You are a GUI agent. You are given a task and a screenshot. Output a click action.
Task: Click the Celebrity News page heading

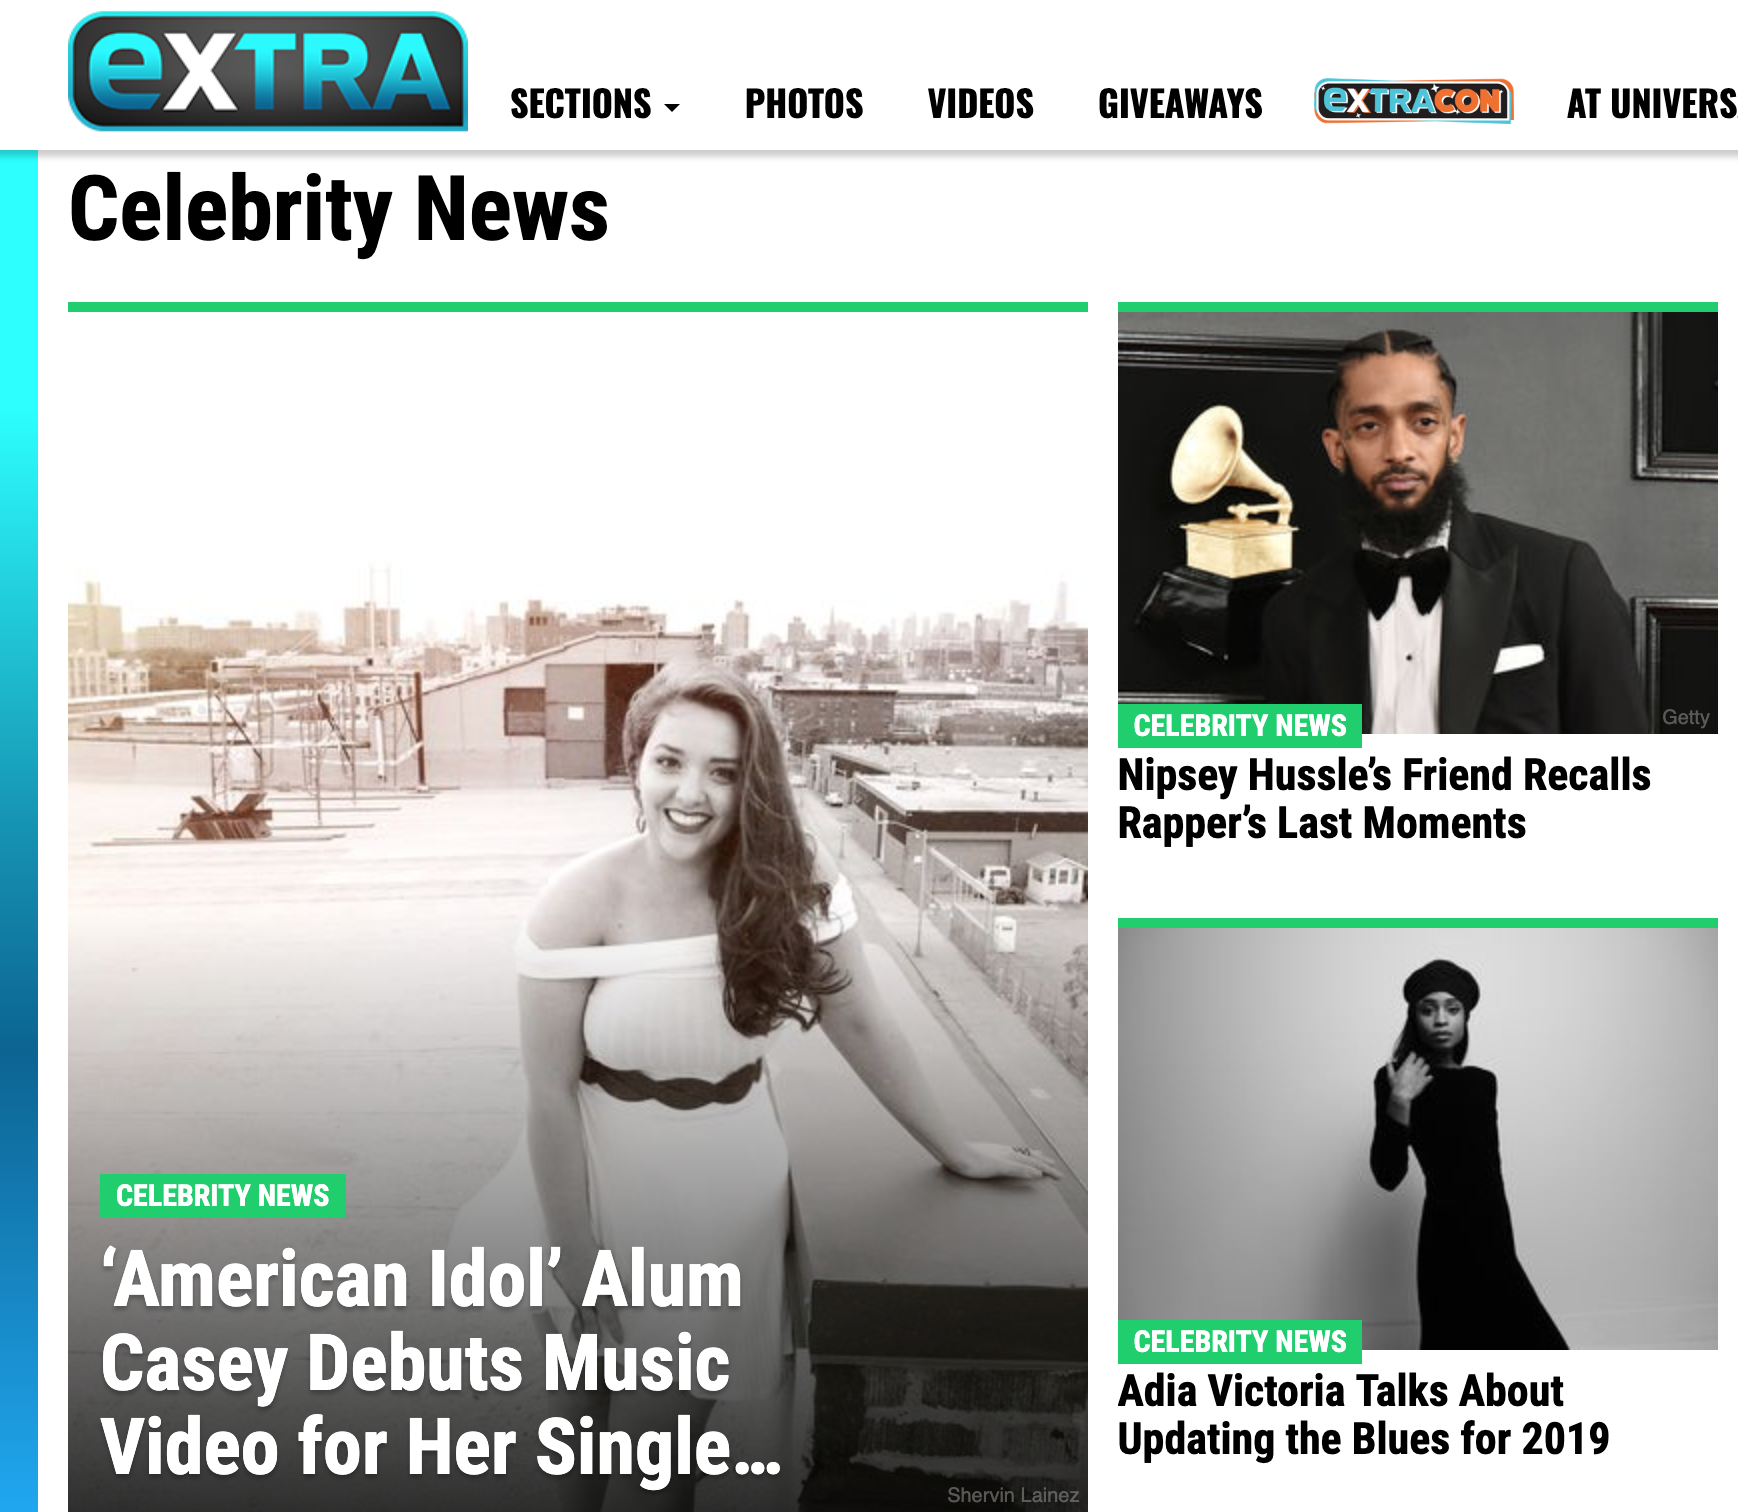339,209
